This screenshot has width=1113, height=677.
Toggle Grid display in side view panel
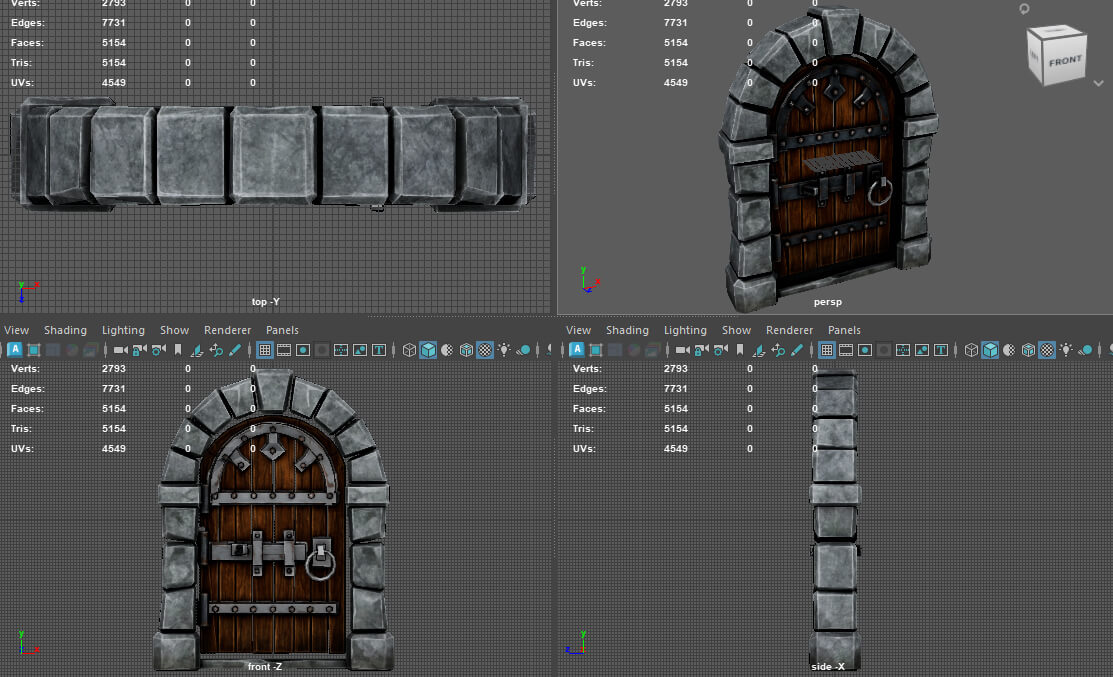827,350
